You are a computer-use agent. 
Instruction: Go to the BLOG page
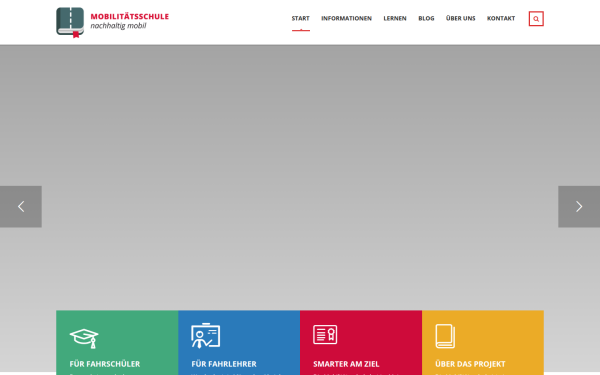(x=426, y=18)
